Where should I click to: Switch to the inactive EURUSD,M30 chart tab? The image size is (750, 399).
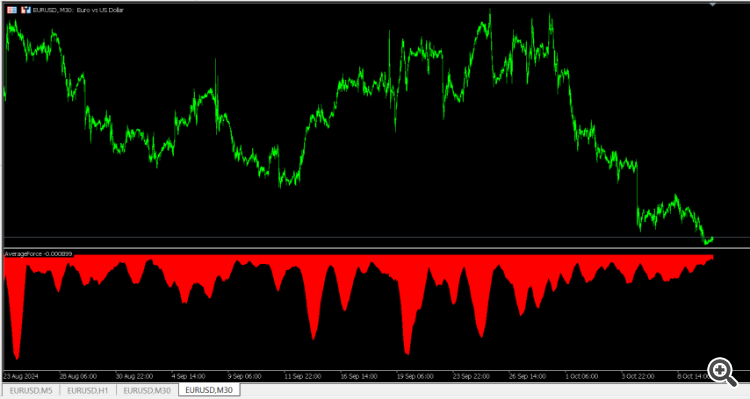[147, 390]
